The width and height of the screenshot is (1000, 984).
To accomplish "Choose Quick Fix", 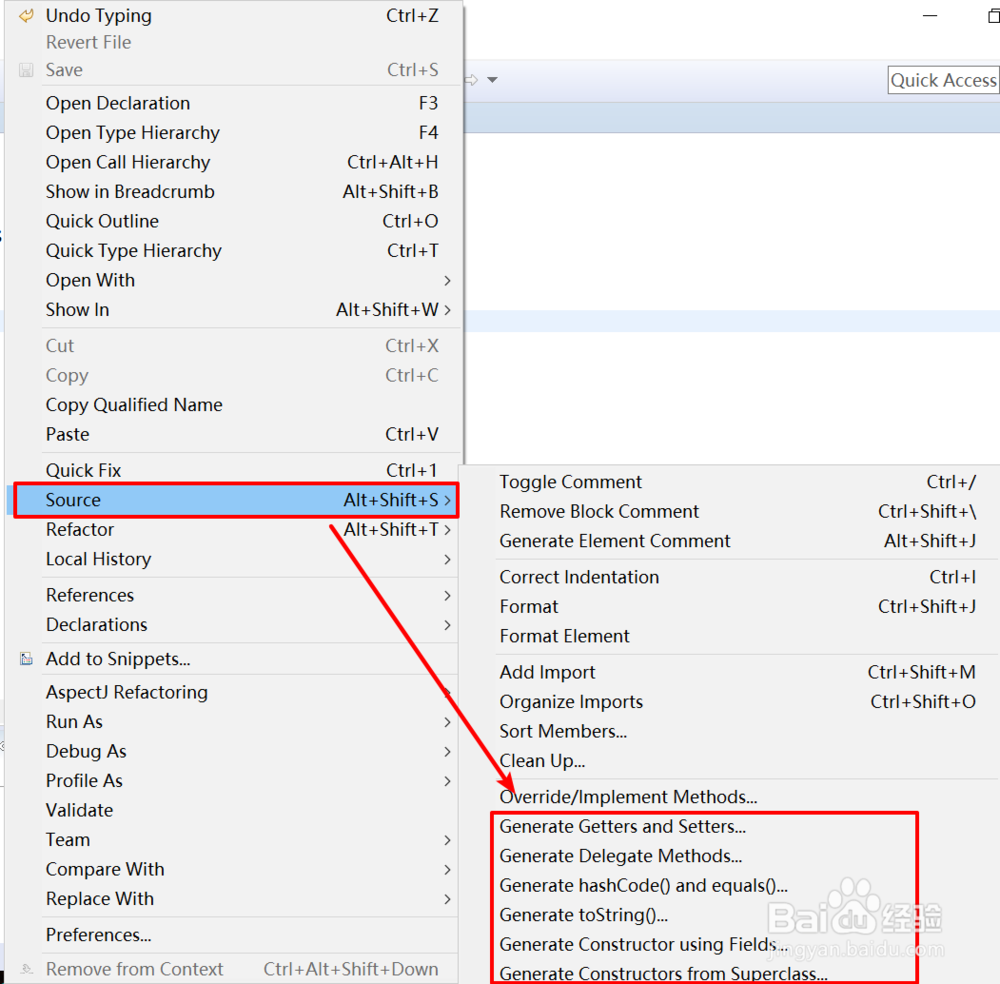I will 234,470.
